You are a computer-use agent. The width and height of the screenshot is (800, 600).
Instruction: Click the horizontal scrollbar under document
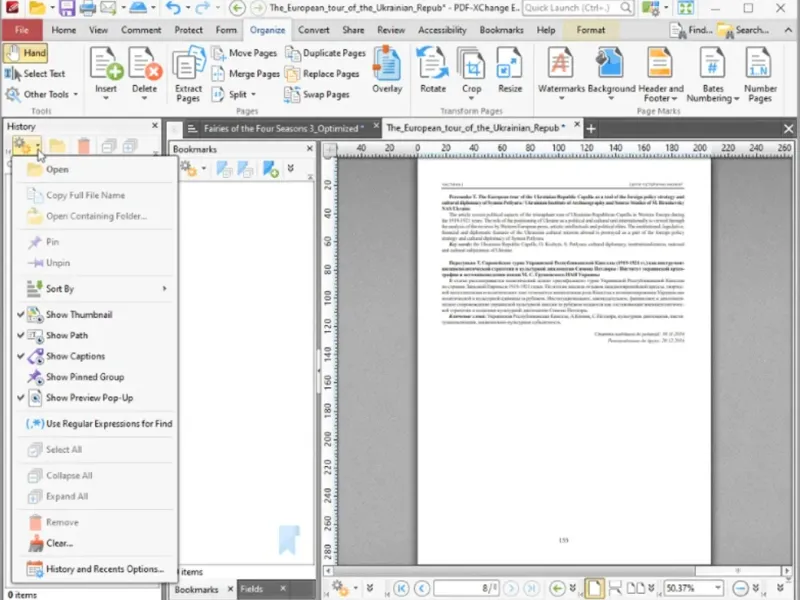pos(557,571)
